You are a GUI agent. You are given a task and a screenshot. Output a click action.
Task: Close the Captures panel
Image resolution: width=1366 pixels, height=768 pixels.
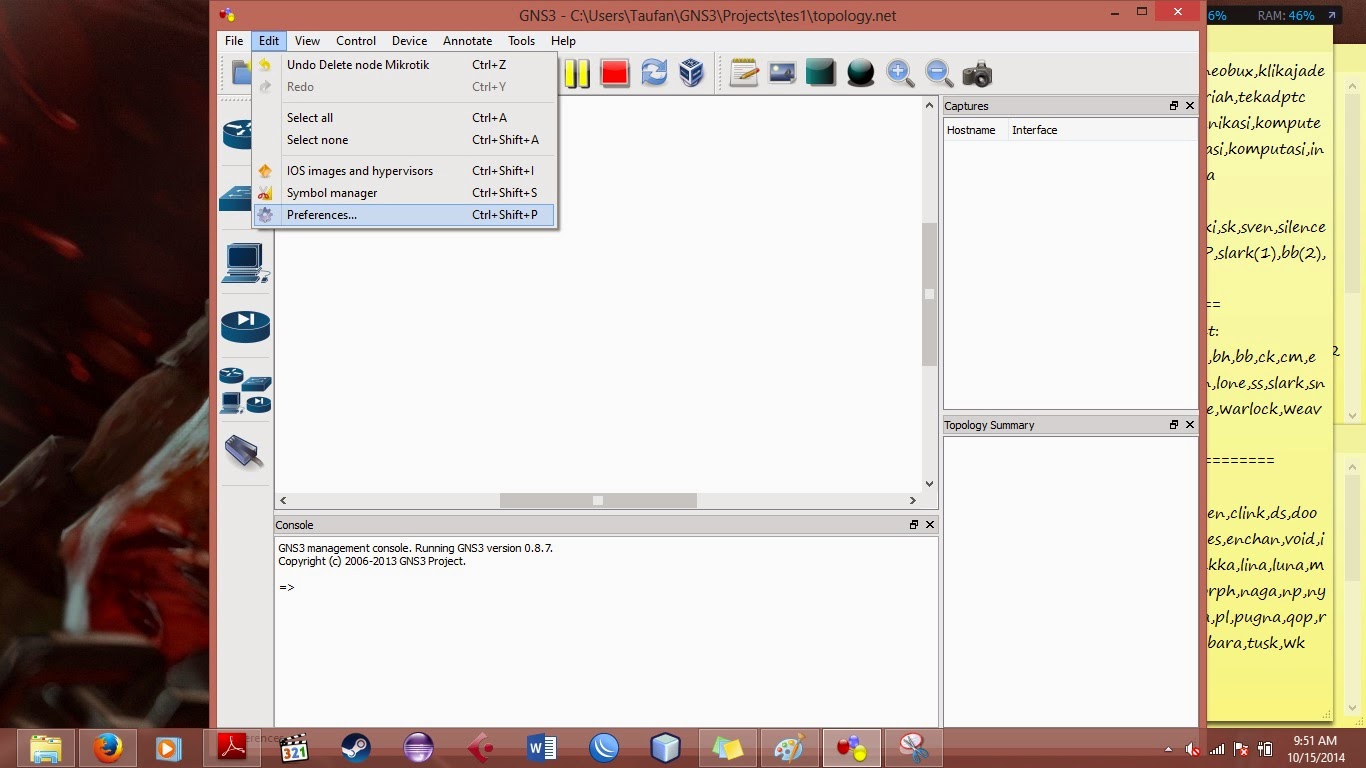(1190, 106)
